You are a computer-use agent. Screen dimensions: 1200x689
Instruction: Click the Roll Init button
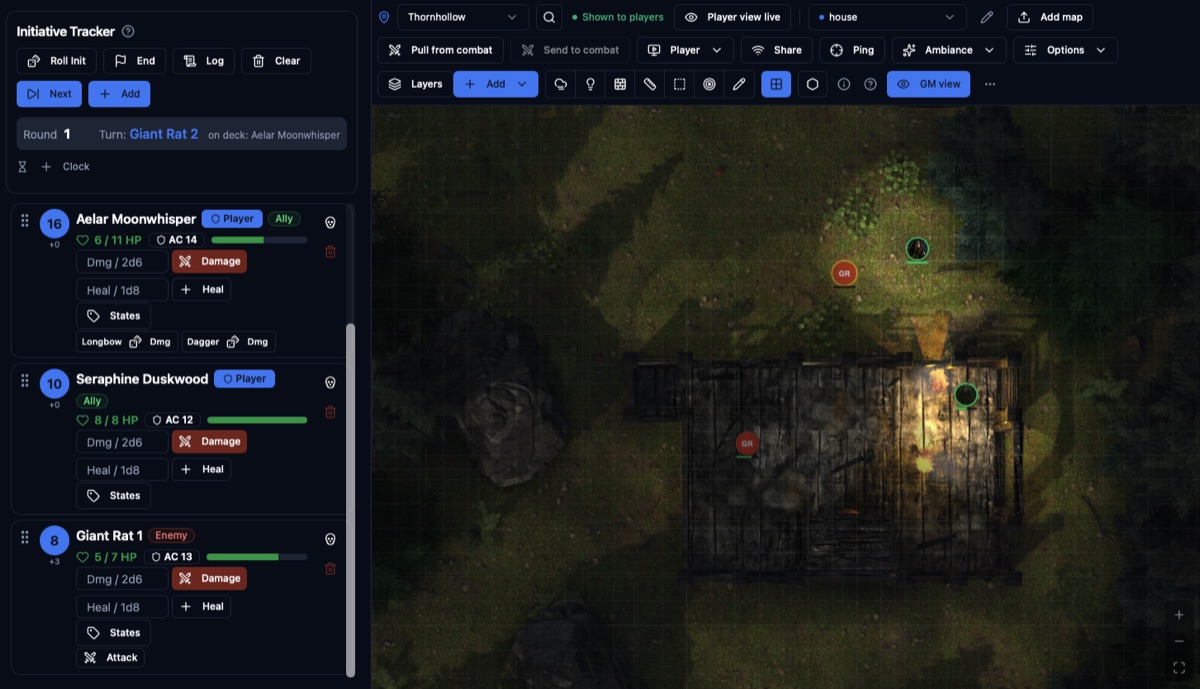click(x=56, y=61)
